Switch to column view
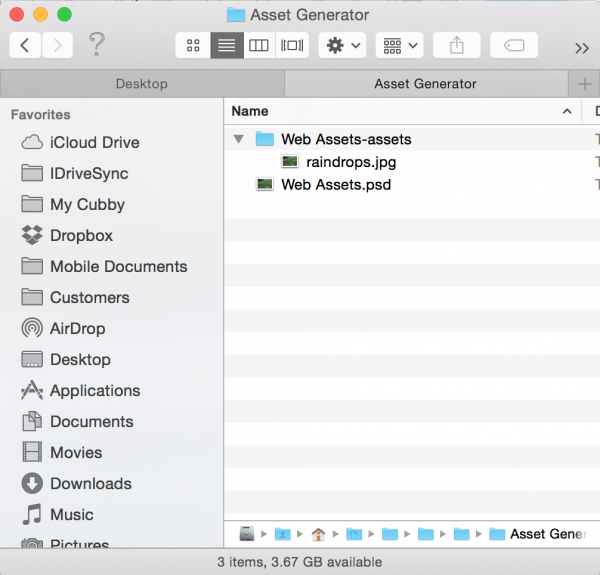Viewport: 600px width, 575px height. pos(259,46)
